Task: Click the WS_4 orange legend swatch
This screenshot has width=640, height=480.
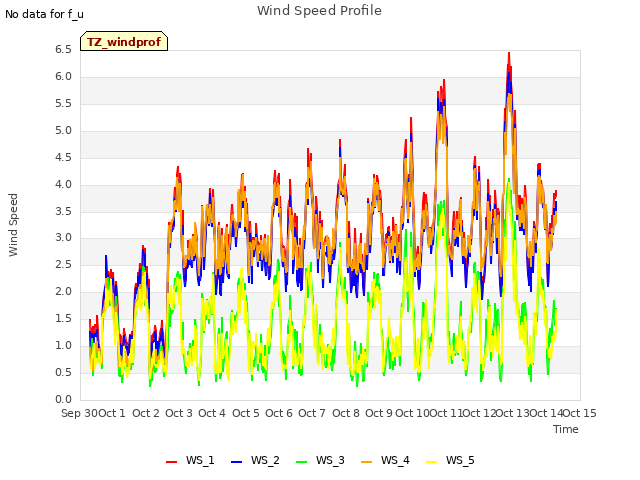Action: coord(367,462)
